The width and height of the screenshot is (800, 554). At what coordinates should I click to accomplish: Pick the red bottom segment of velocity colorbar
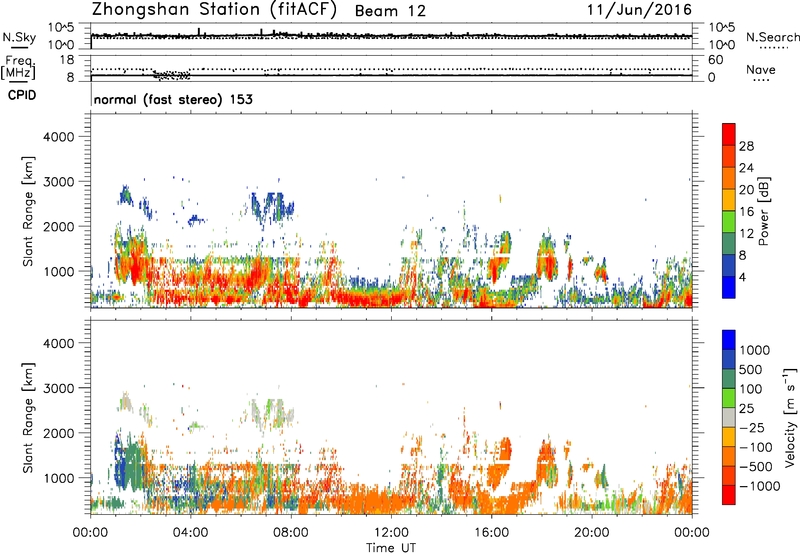tap(729, 495)
